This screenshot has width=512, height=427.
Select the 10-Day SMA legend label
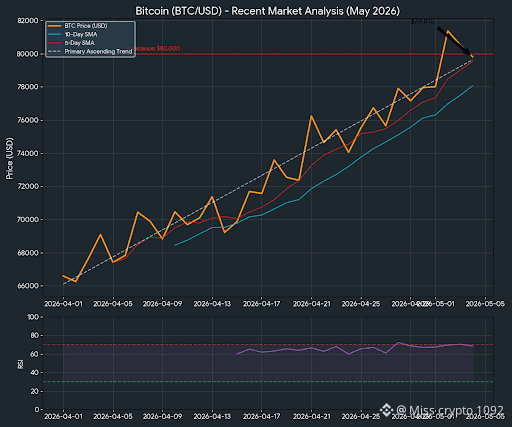[x=81, y=35]
